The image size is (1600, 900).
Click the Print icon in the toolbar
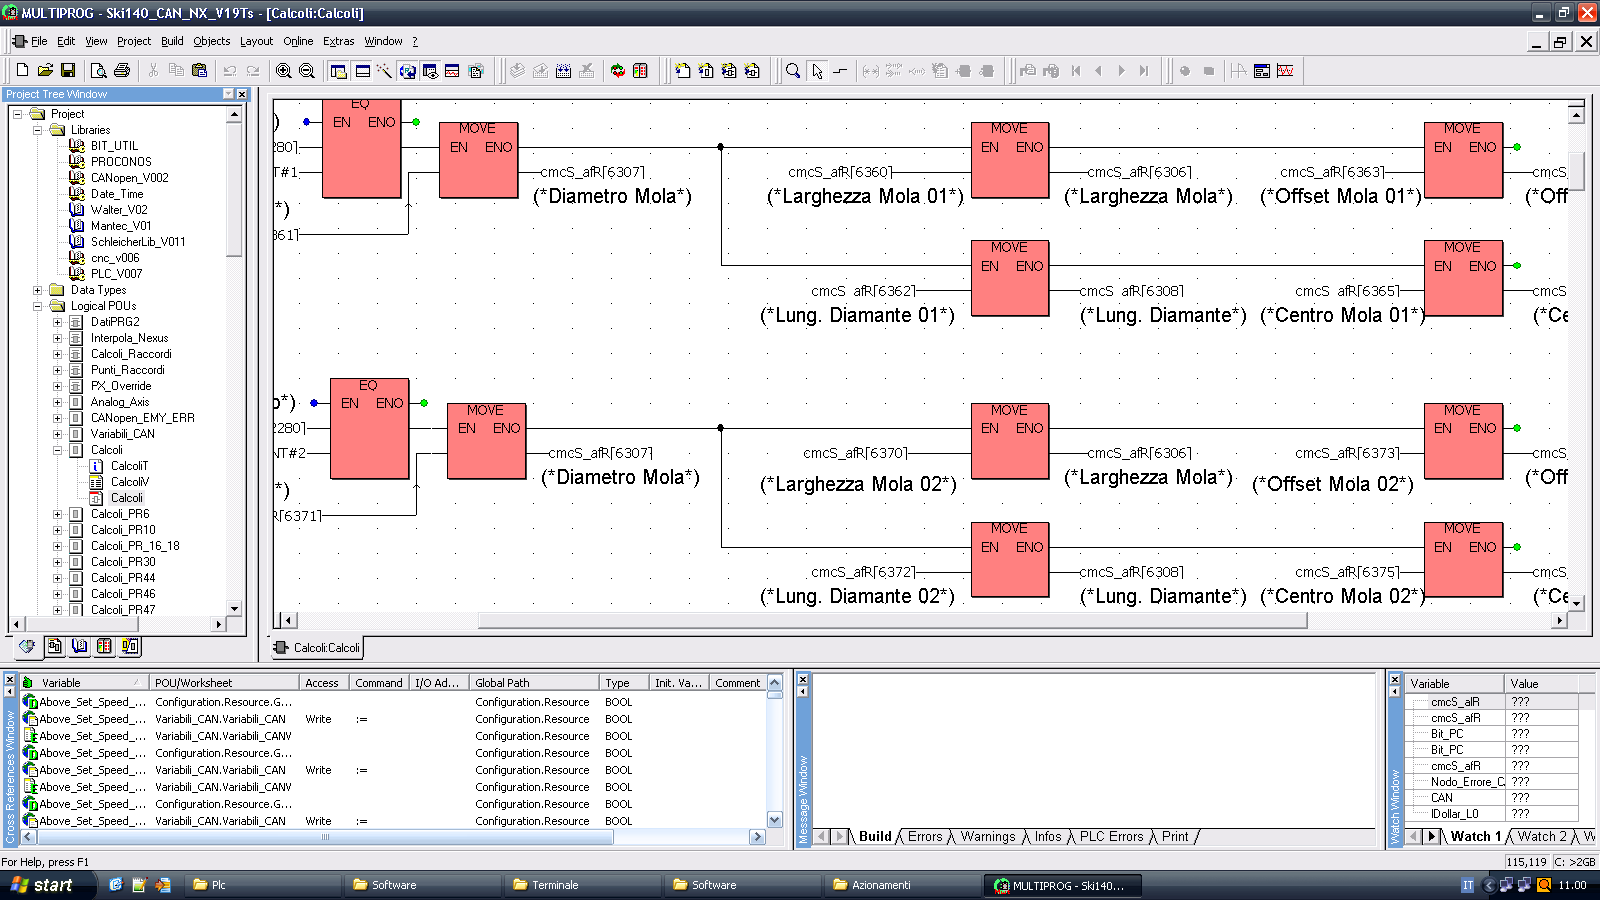pos(122,71)
